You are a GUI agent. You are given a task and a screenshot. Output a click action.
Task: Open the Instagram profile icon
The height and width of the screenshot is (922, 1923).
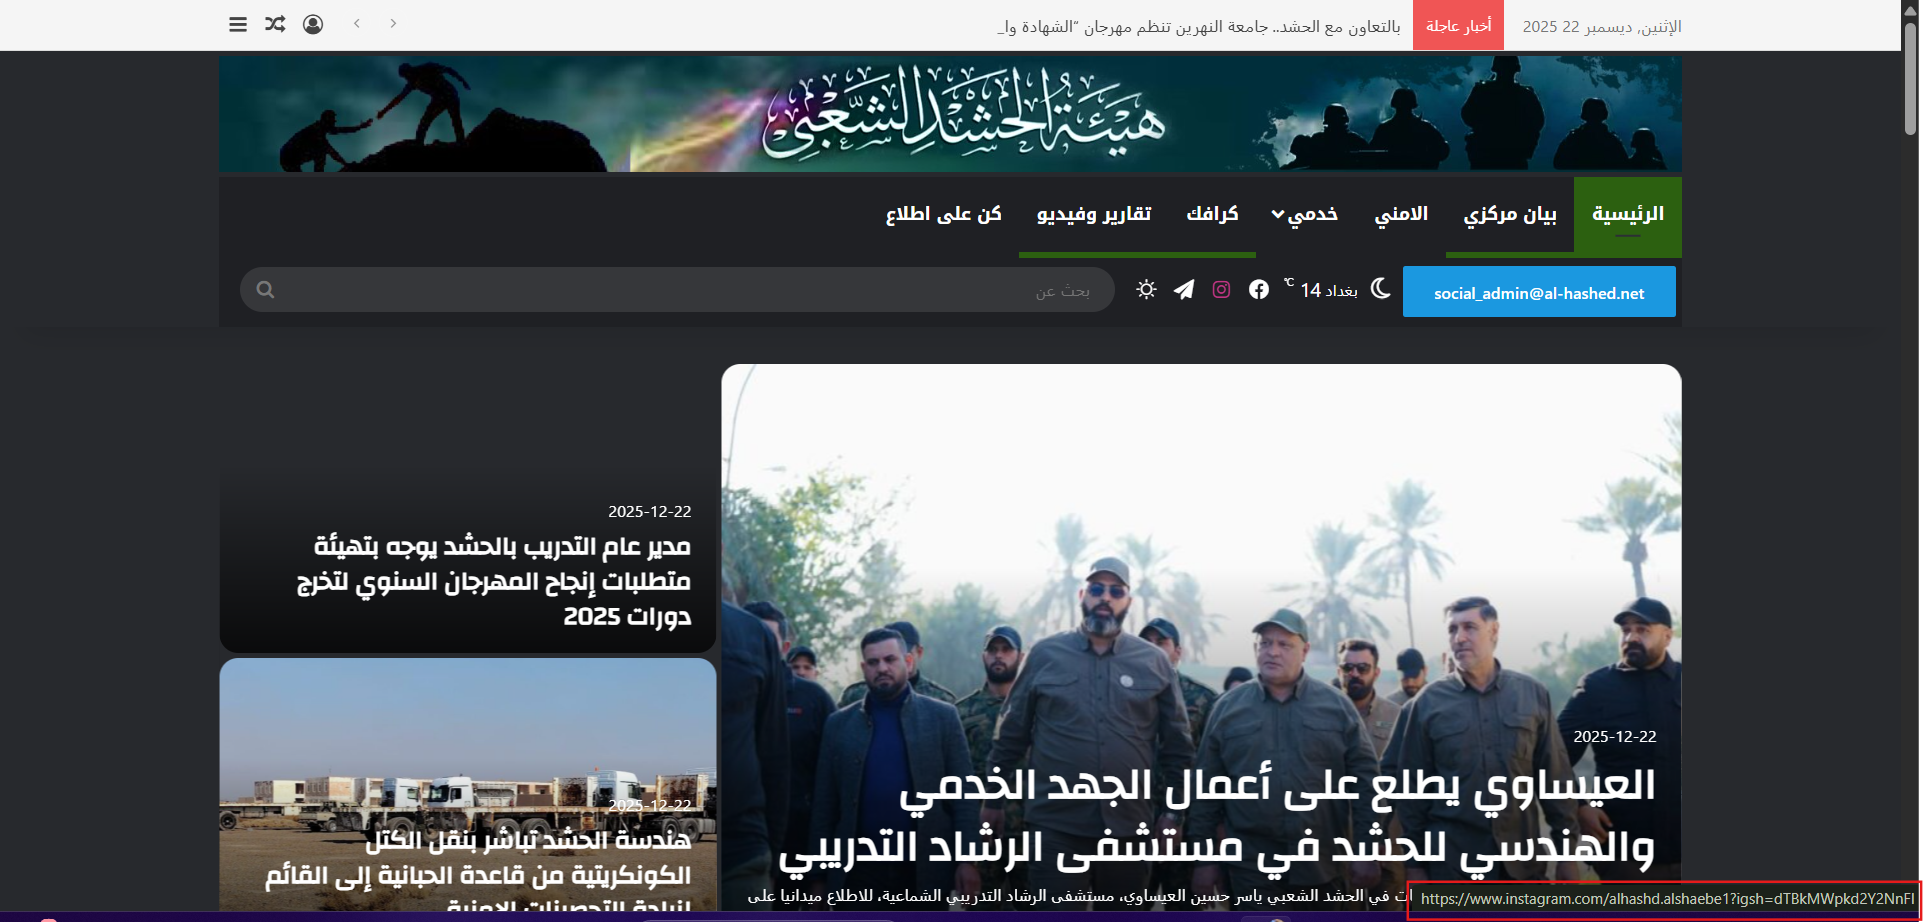coord(1221,290)
